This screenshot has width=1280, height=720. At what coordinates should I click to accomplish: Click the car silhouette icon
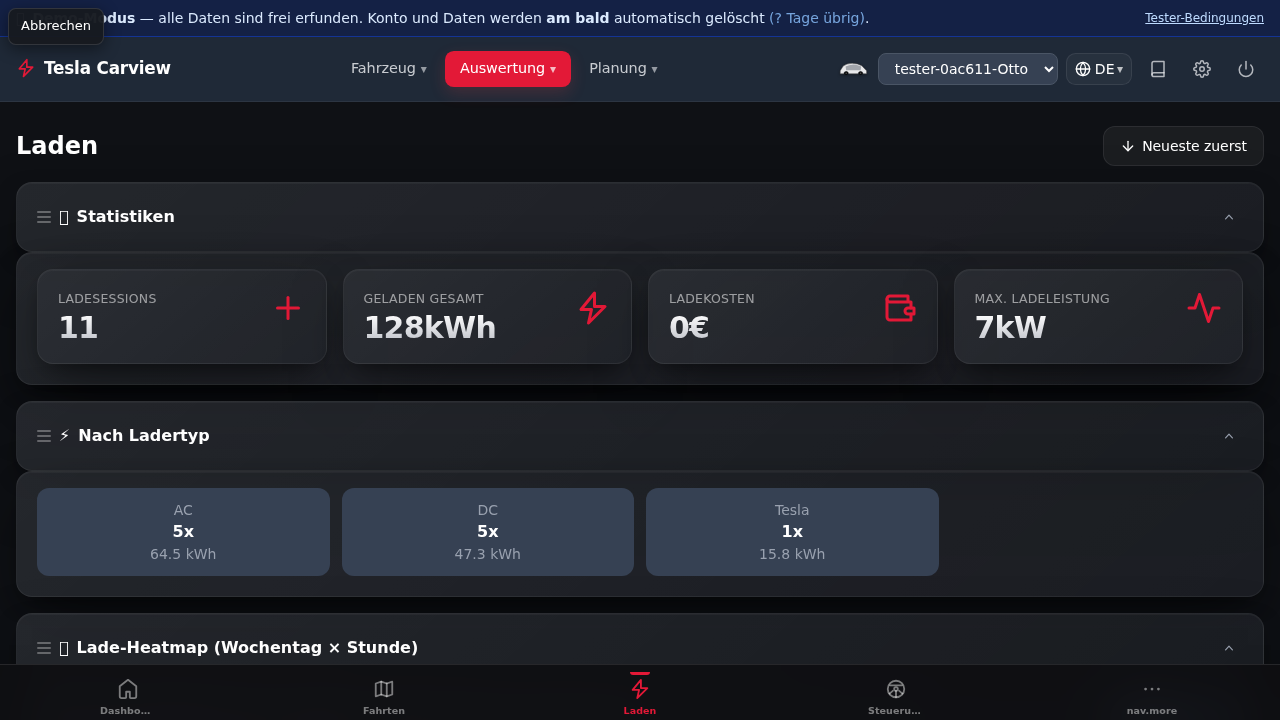(x=853, y=69)
